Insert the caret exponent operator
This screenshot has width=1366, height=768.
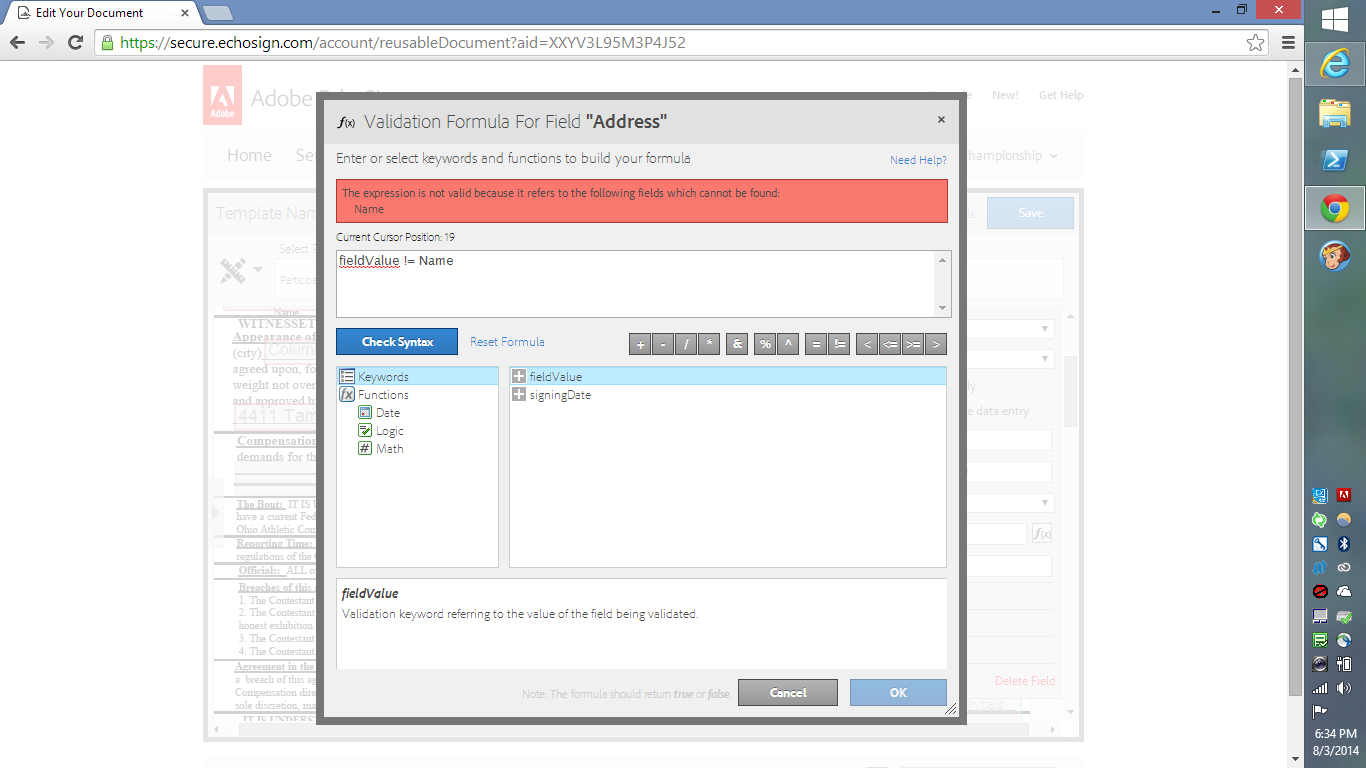coord(788,344)
